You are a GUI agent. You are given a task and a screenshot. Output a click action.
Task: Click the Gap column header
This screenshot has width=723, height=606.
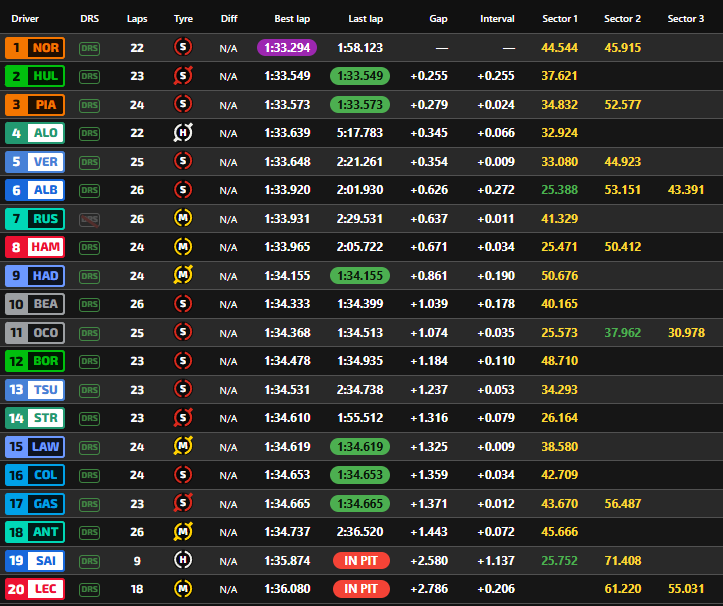tap(438, 19)
